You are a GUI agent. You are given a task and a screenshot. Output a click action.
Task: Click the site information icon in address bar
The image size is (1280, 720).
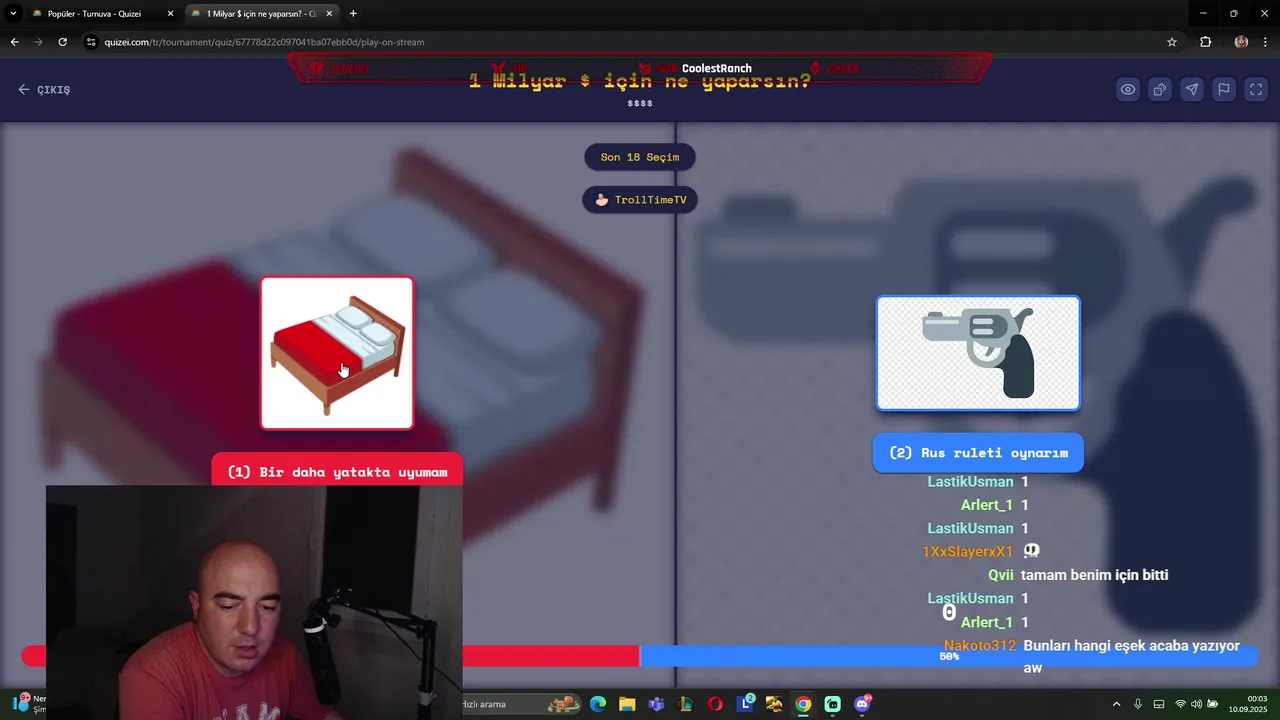click(91, 42)
